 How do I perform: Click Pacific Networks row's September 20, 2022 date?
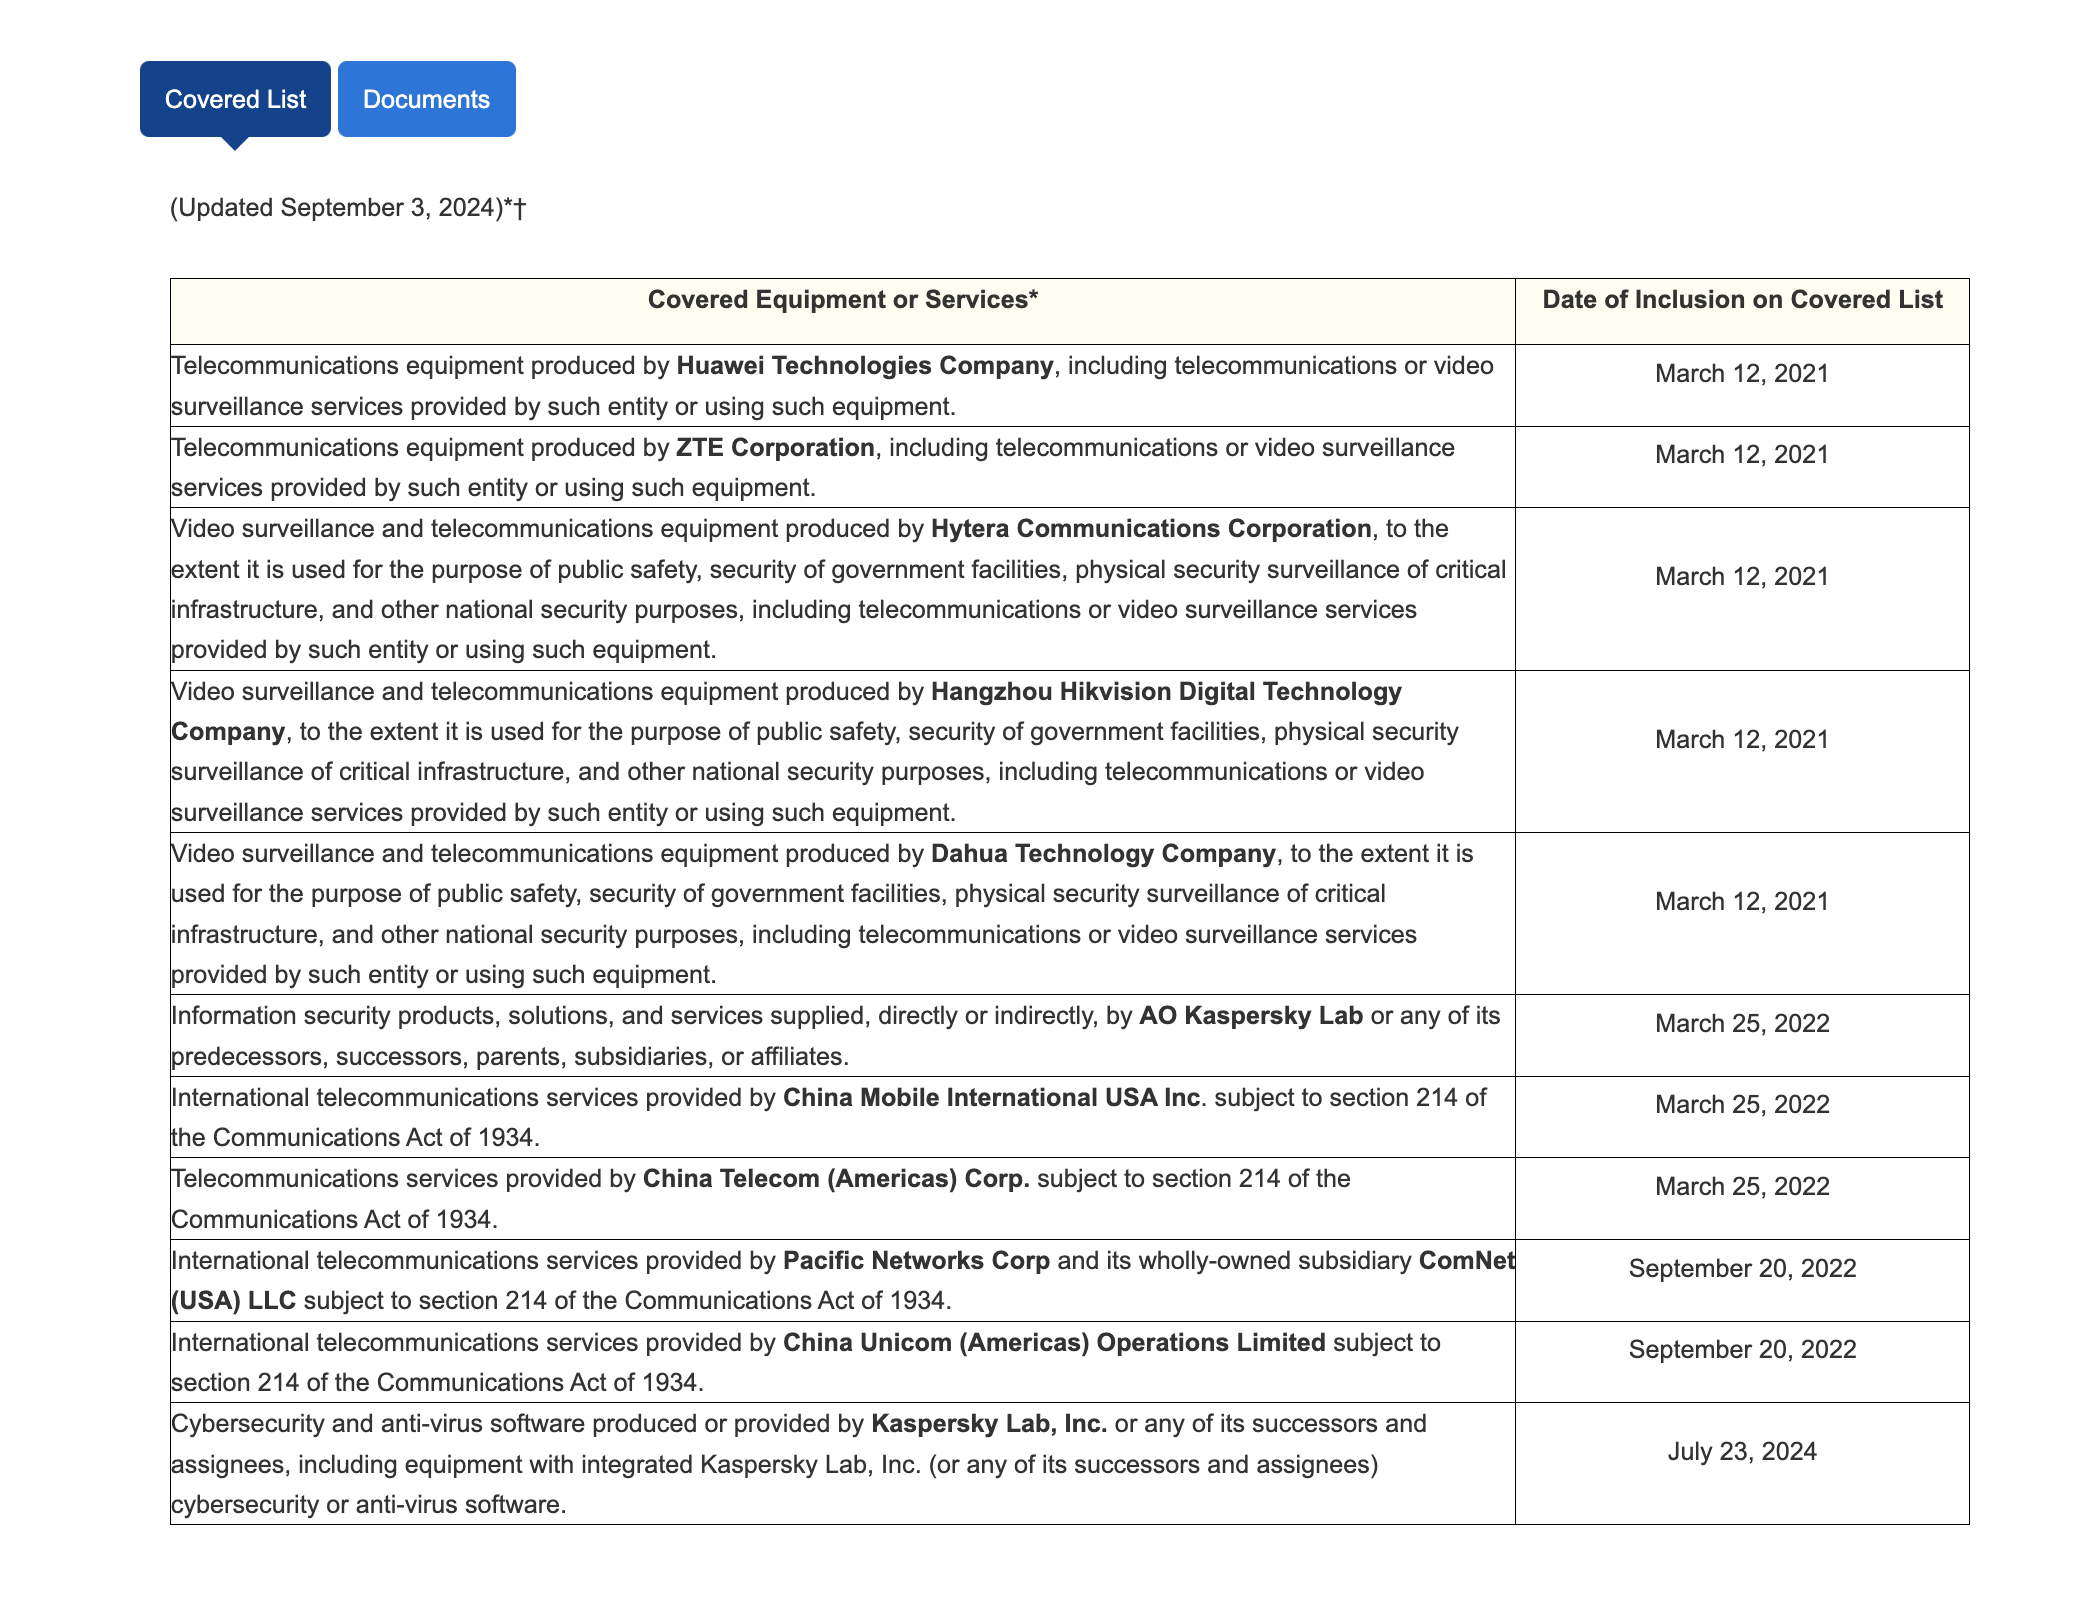click(1741, 1269)
